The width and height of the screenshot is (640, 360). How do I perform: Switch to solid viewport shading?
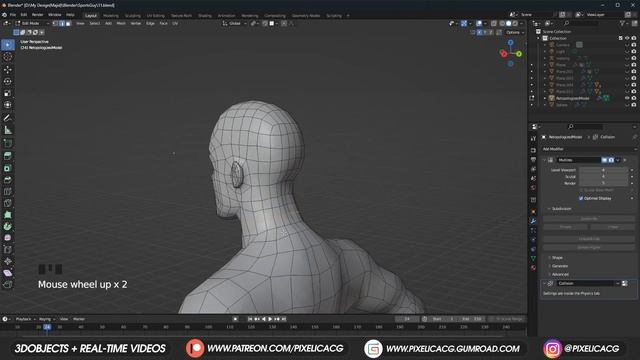(x=509, y=24)
